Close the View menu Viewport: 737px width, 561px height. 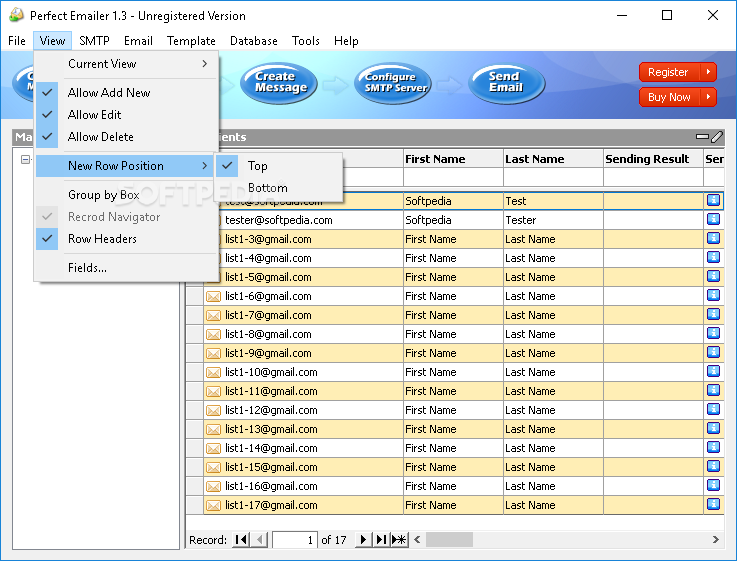coord(52,41)
